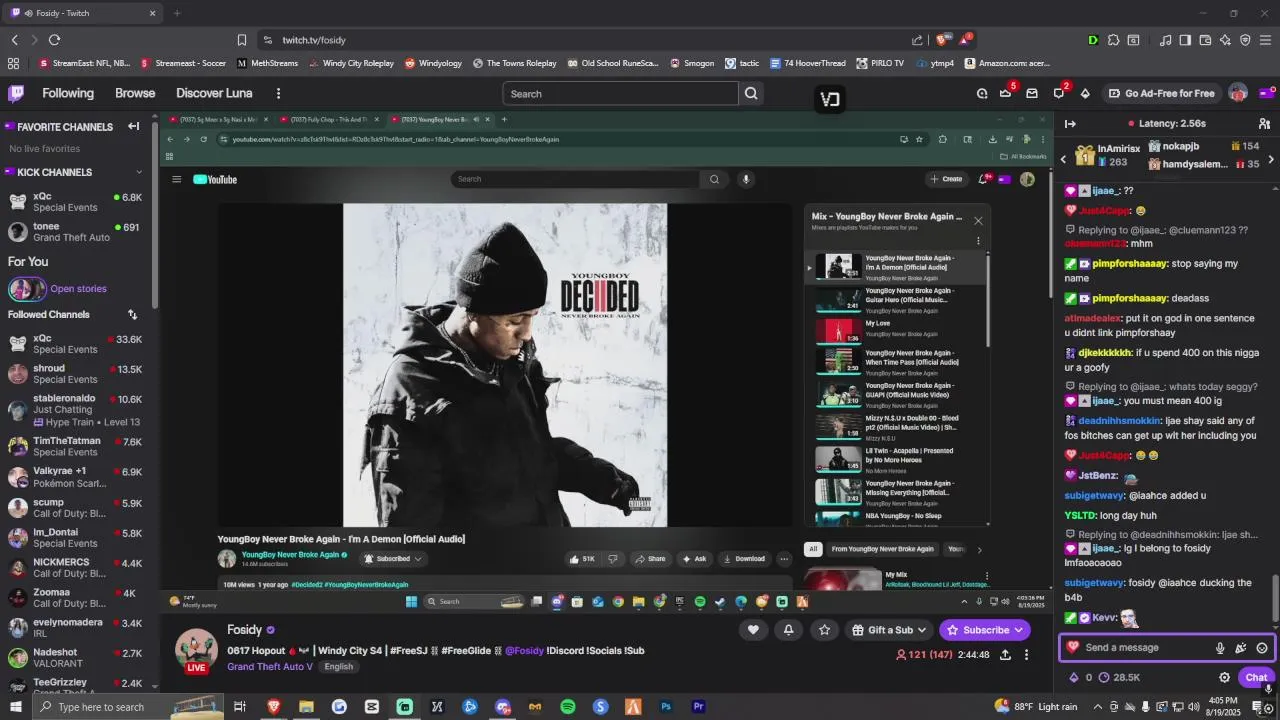Open a new browser tab
This screenshot has height=720, width=1280.
tap(177, 13)
